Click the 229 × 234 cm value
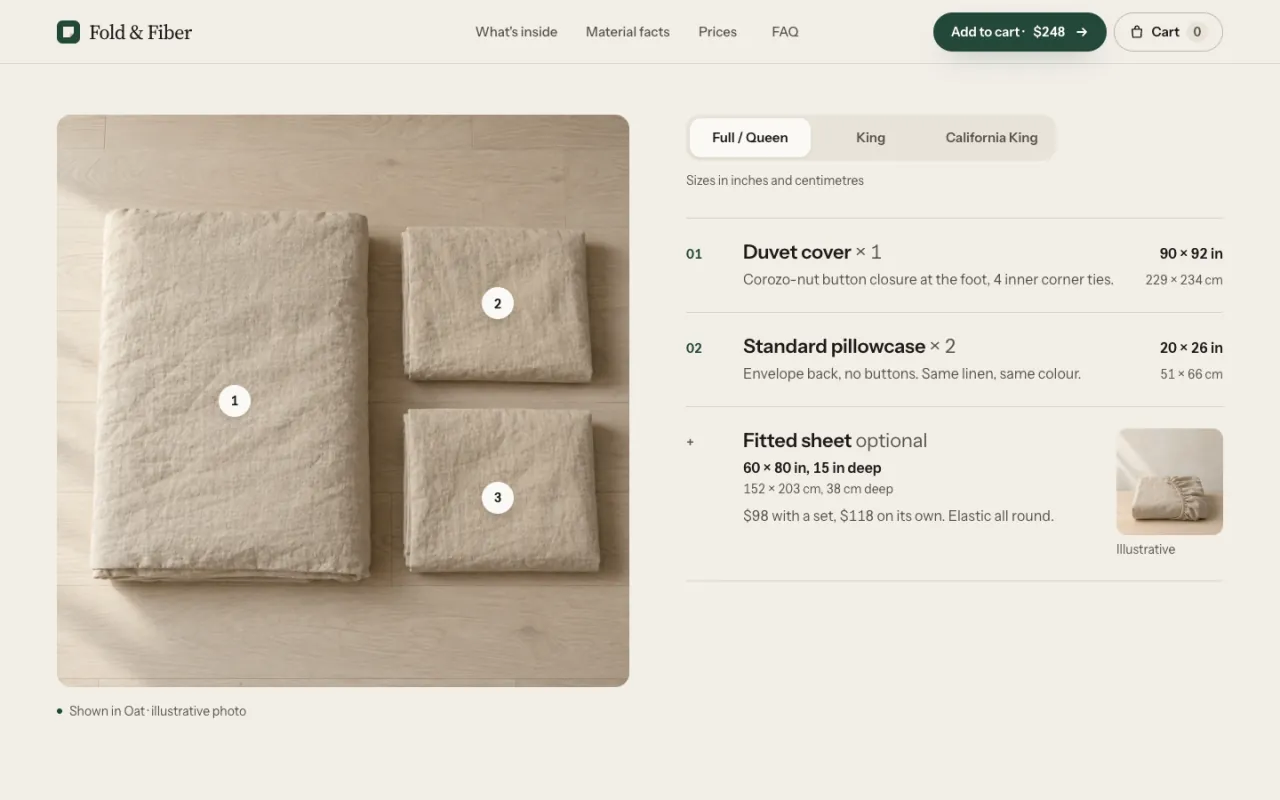The image size is (1280, 800). click(1184, 280)
